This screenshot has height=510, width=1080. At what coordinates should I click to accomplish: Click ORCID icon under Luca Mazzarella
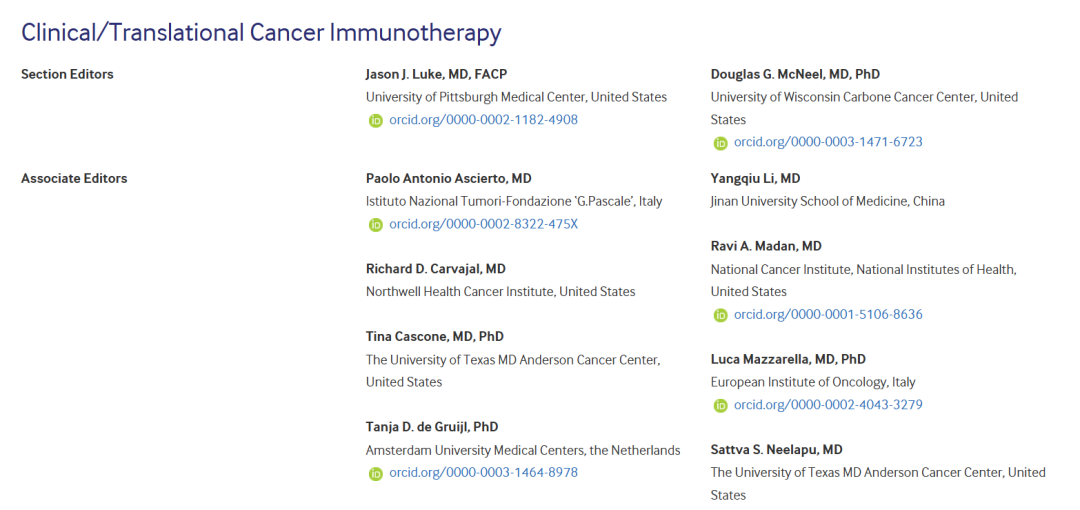coord(720,406)
